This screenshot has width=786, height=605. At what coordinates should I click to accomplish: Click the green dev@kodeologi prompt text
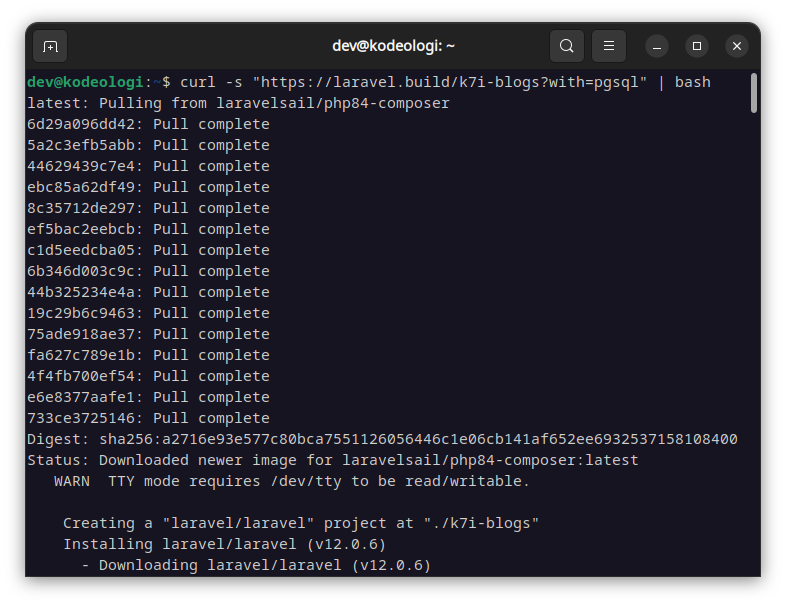click(85, 82)
